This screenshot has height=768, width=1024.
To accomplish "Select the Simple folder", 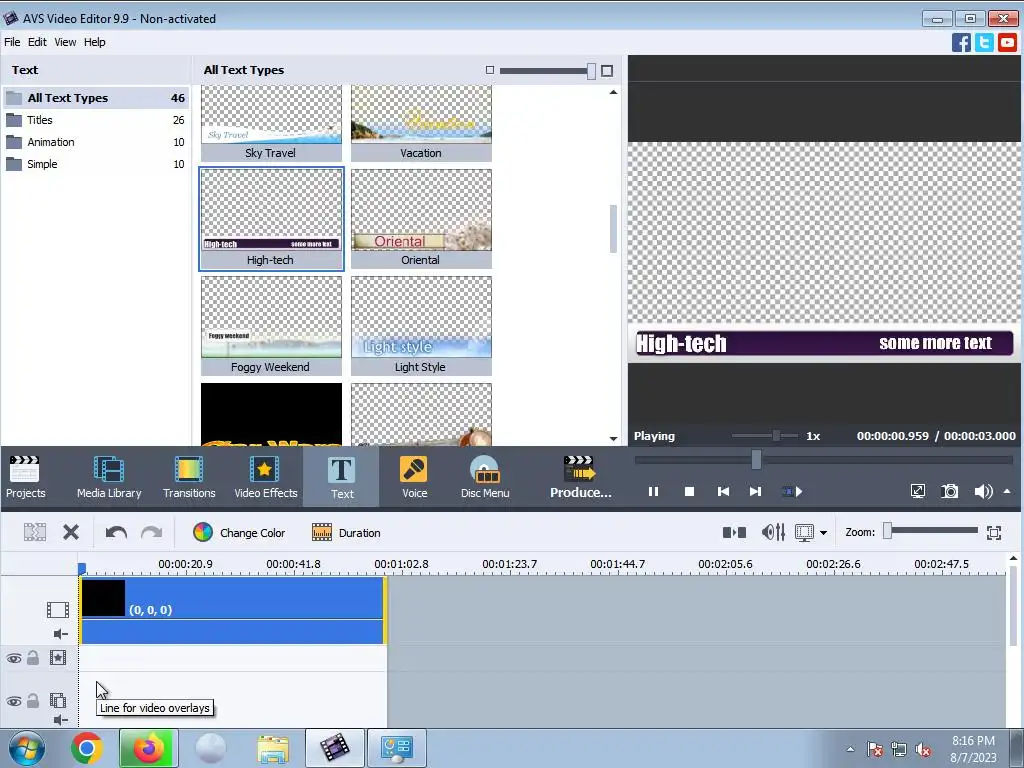I will point(96,165).
